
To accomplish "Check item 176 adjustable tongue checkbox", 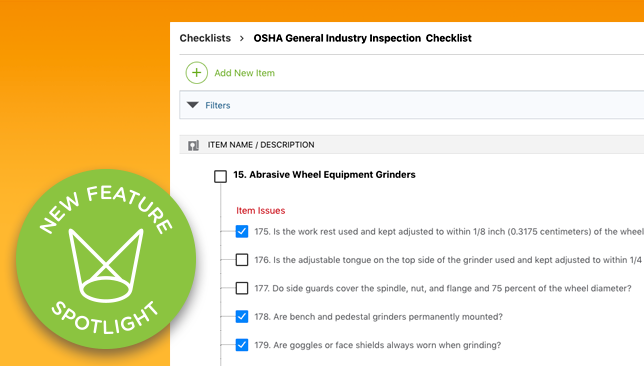I will (x=242, y=260).
